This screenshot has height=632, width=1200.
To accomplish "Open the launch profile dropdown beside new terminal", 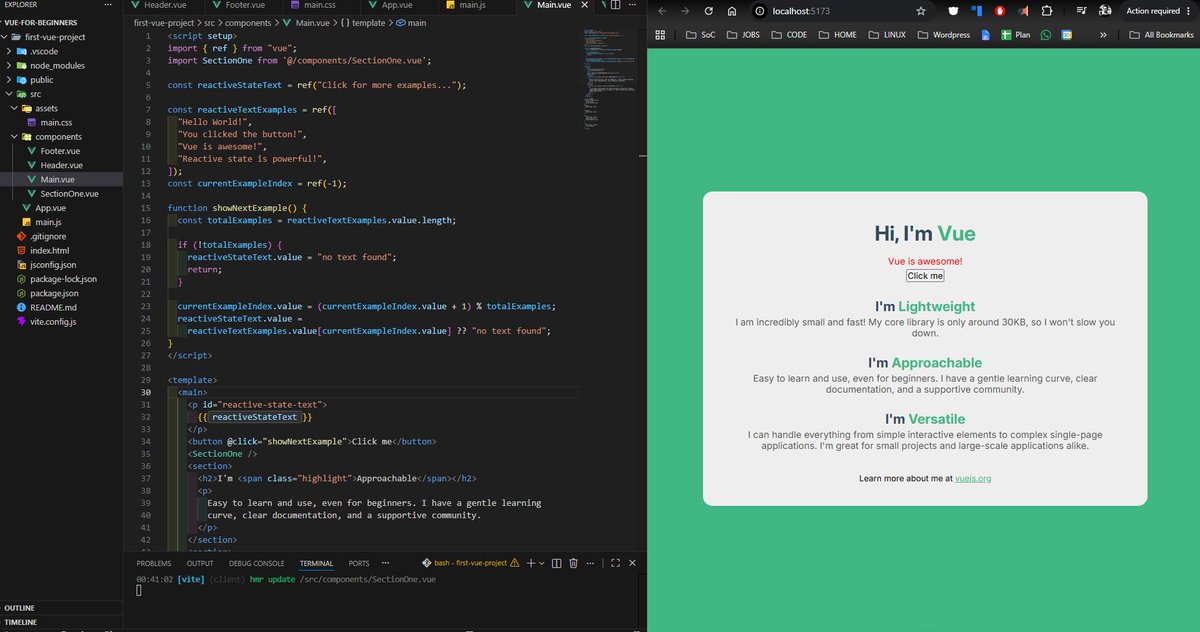I will [542, 564].
